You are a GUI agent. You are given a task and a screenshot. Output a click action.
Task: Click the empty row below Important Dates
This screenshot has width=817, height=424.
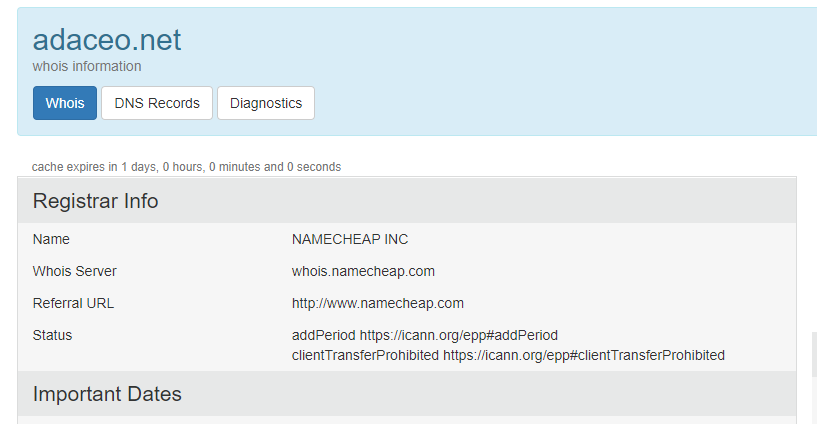pyautogui.click(x=400, y=420)
